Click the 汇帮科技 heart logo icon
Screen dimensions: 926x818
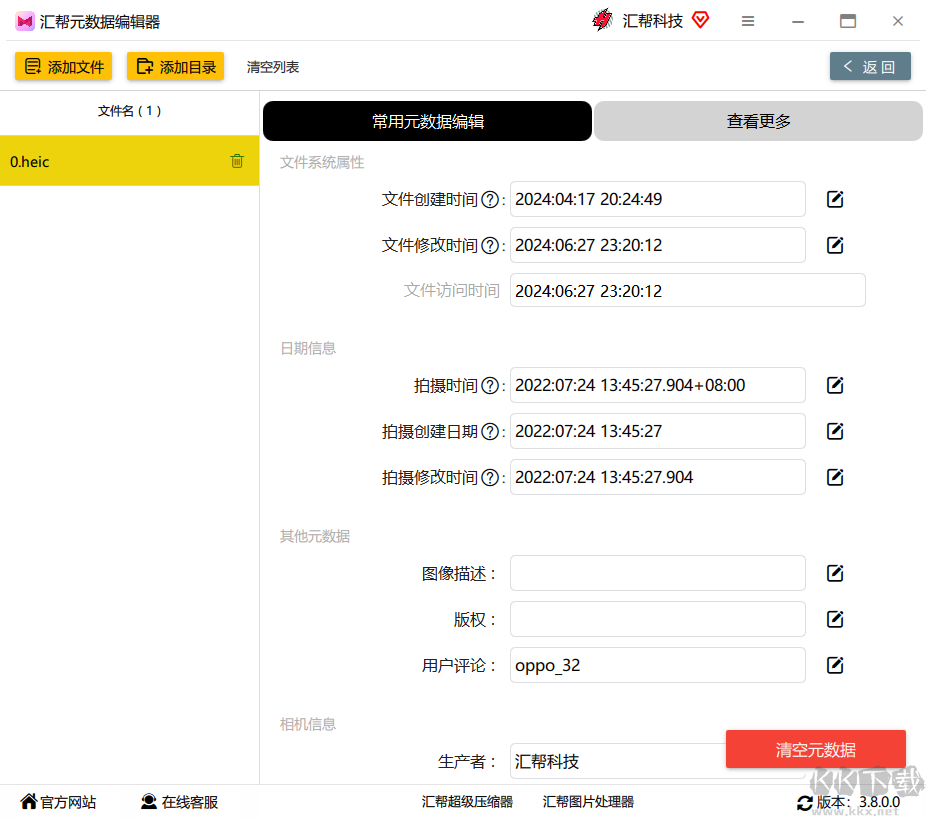(699, 20)
